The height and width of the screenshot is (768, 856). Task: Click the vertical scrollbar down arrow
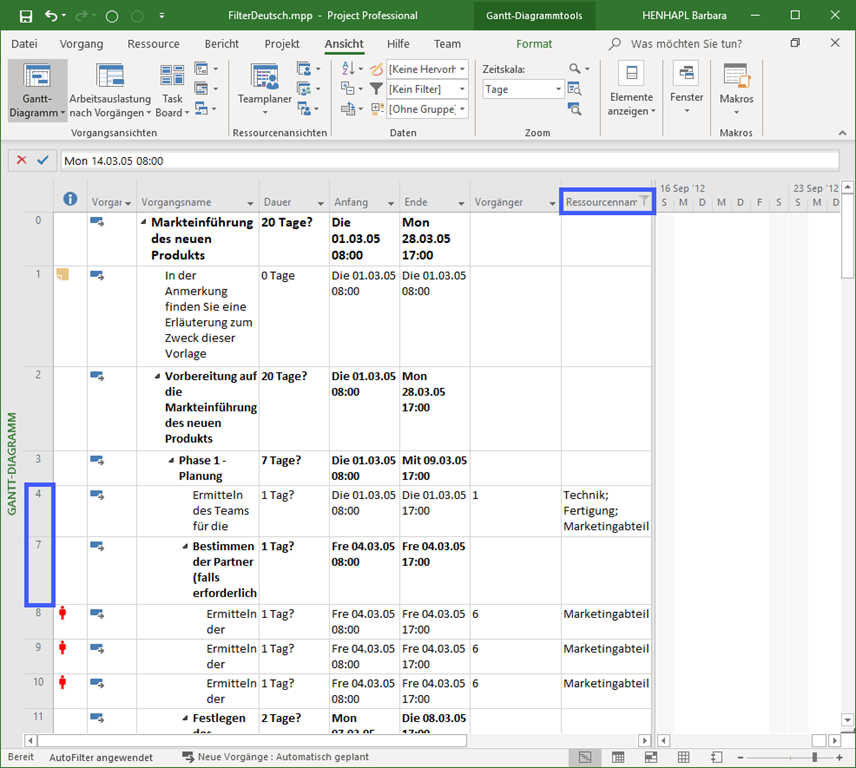click(x=847, y=720)
